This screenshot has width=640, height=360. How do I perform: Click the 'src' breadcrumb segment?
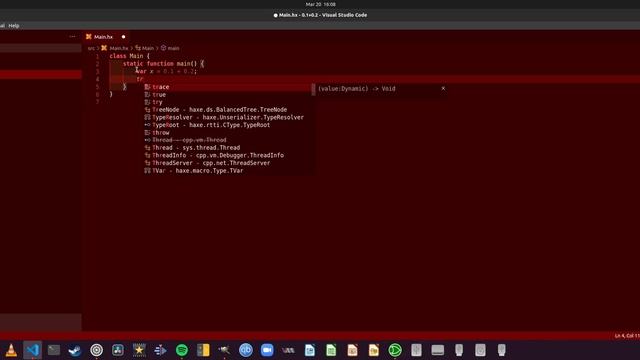[x=91, y=48]
